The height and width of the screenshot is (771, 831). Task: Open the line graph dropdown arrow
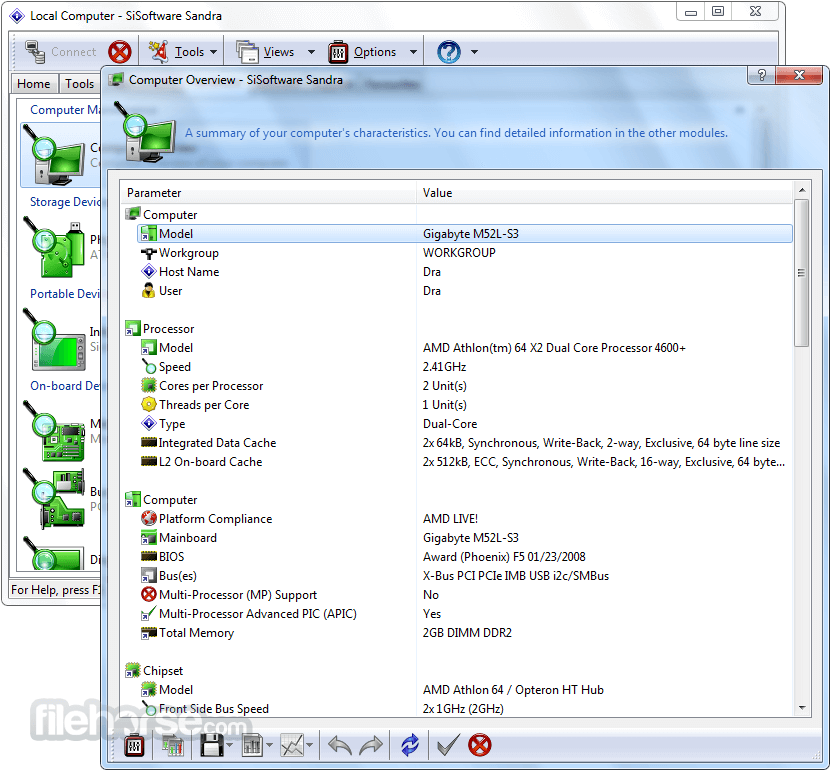[310, 746]
